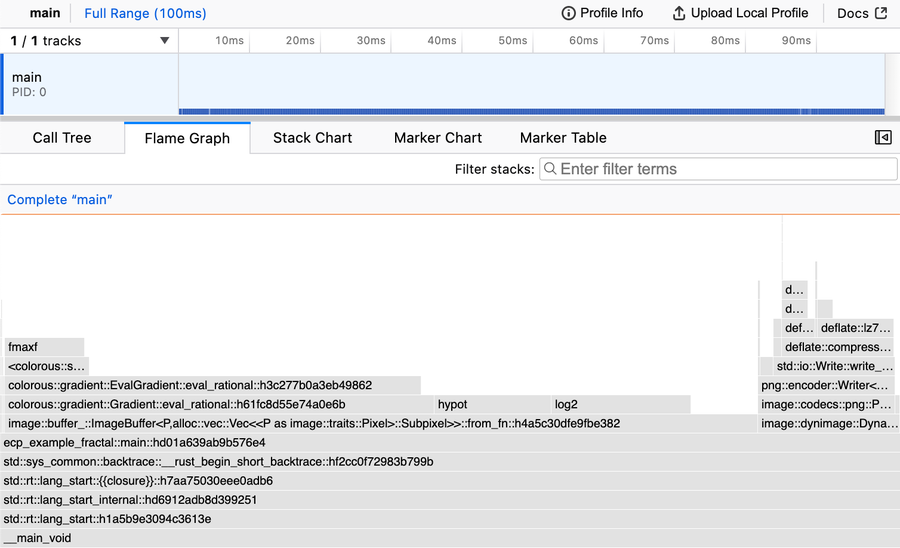900x548 pixels.
Task: Switch to the Stack Chart tab
Action: [312, 138]
